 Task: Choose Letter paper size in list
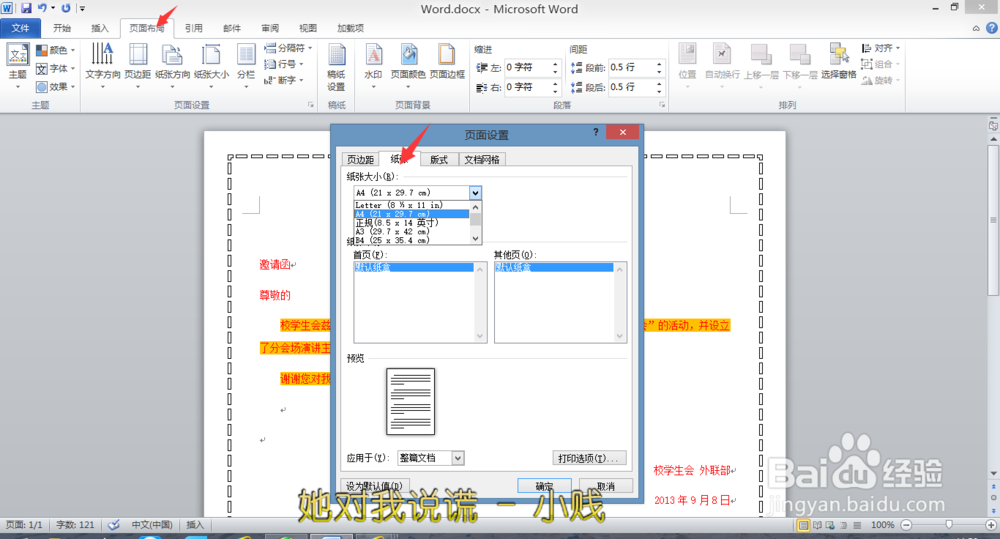click(x=411, y=205)
